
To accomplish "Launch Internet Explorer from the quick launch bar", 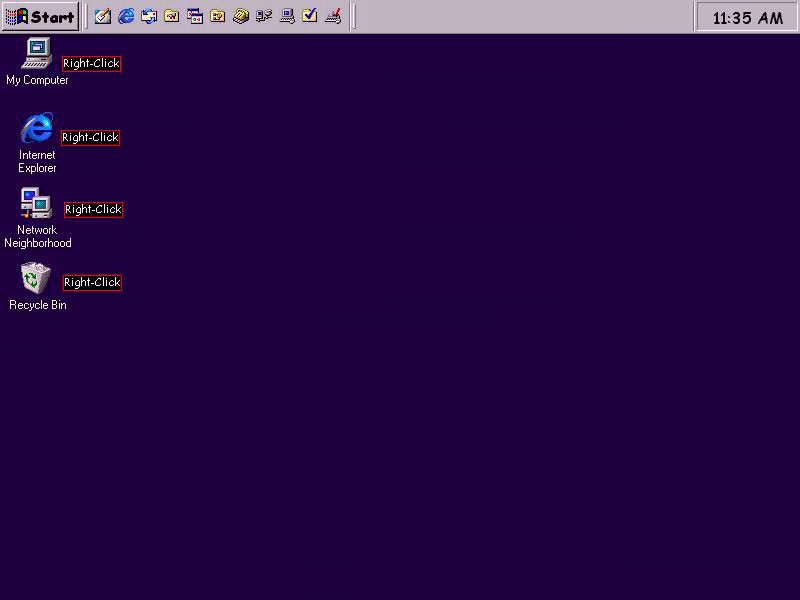I will click(x=126, y=16).
